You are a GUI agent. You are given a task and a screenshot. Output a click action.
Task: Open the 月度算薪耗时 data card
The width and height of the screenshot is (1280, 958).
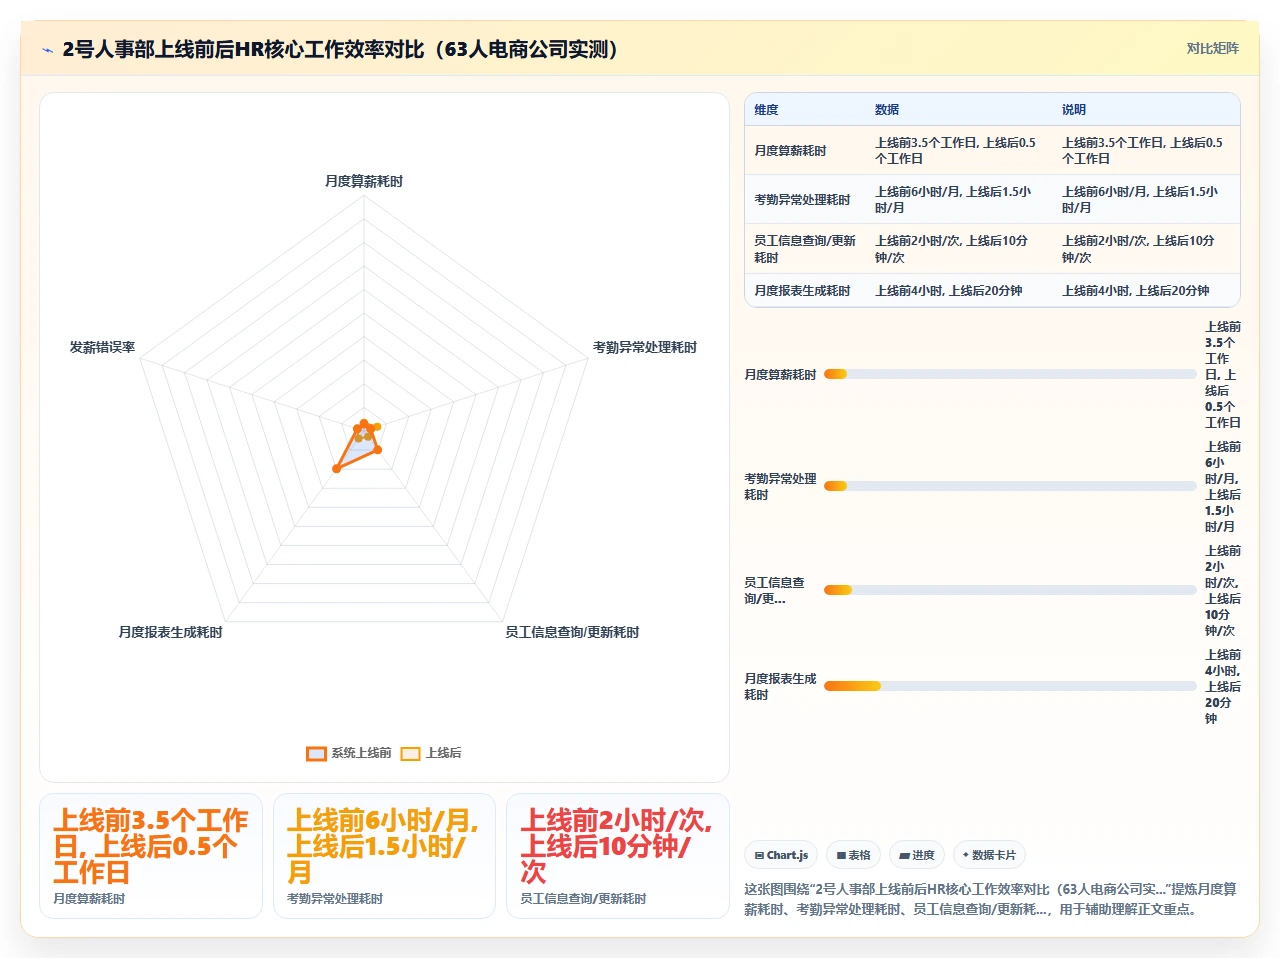tap(151, 856)
